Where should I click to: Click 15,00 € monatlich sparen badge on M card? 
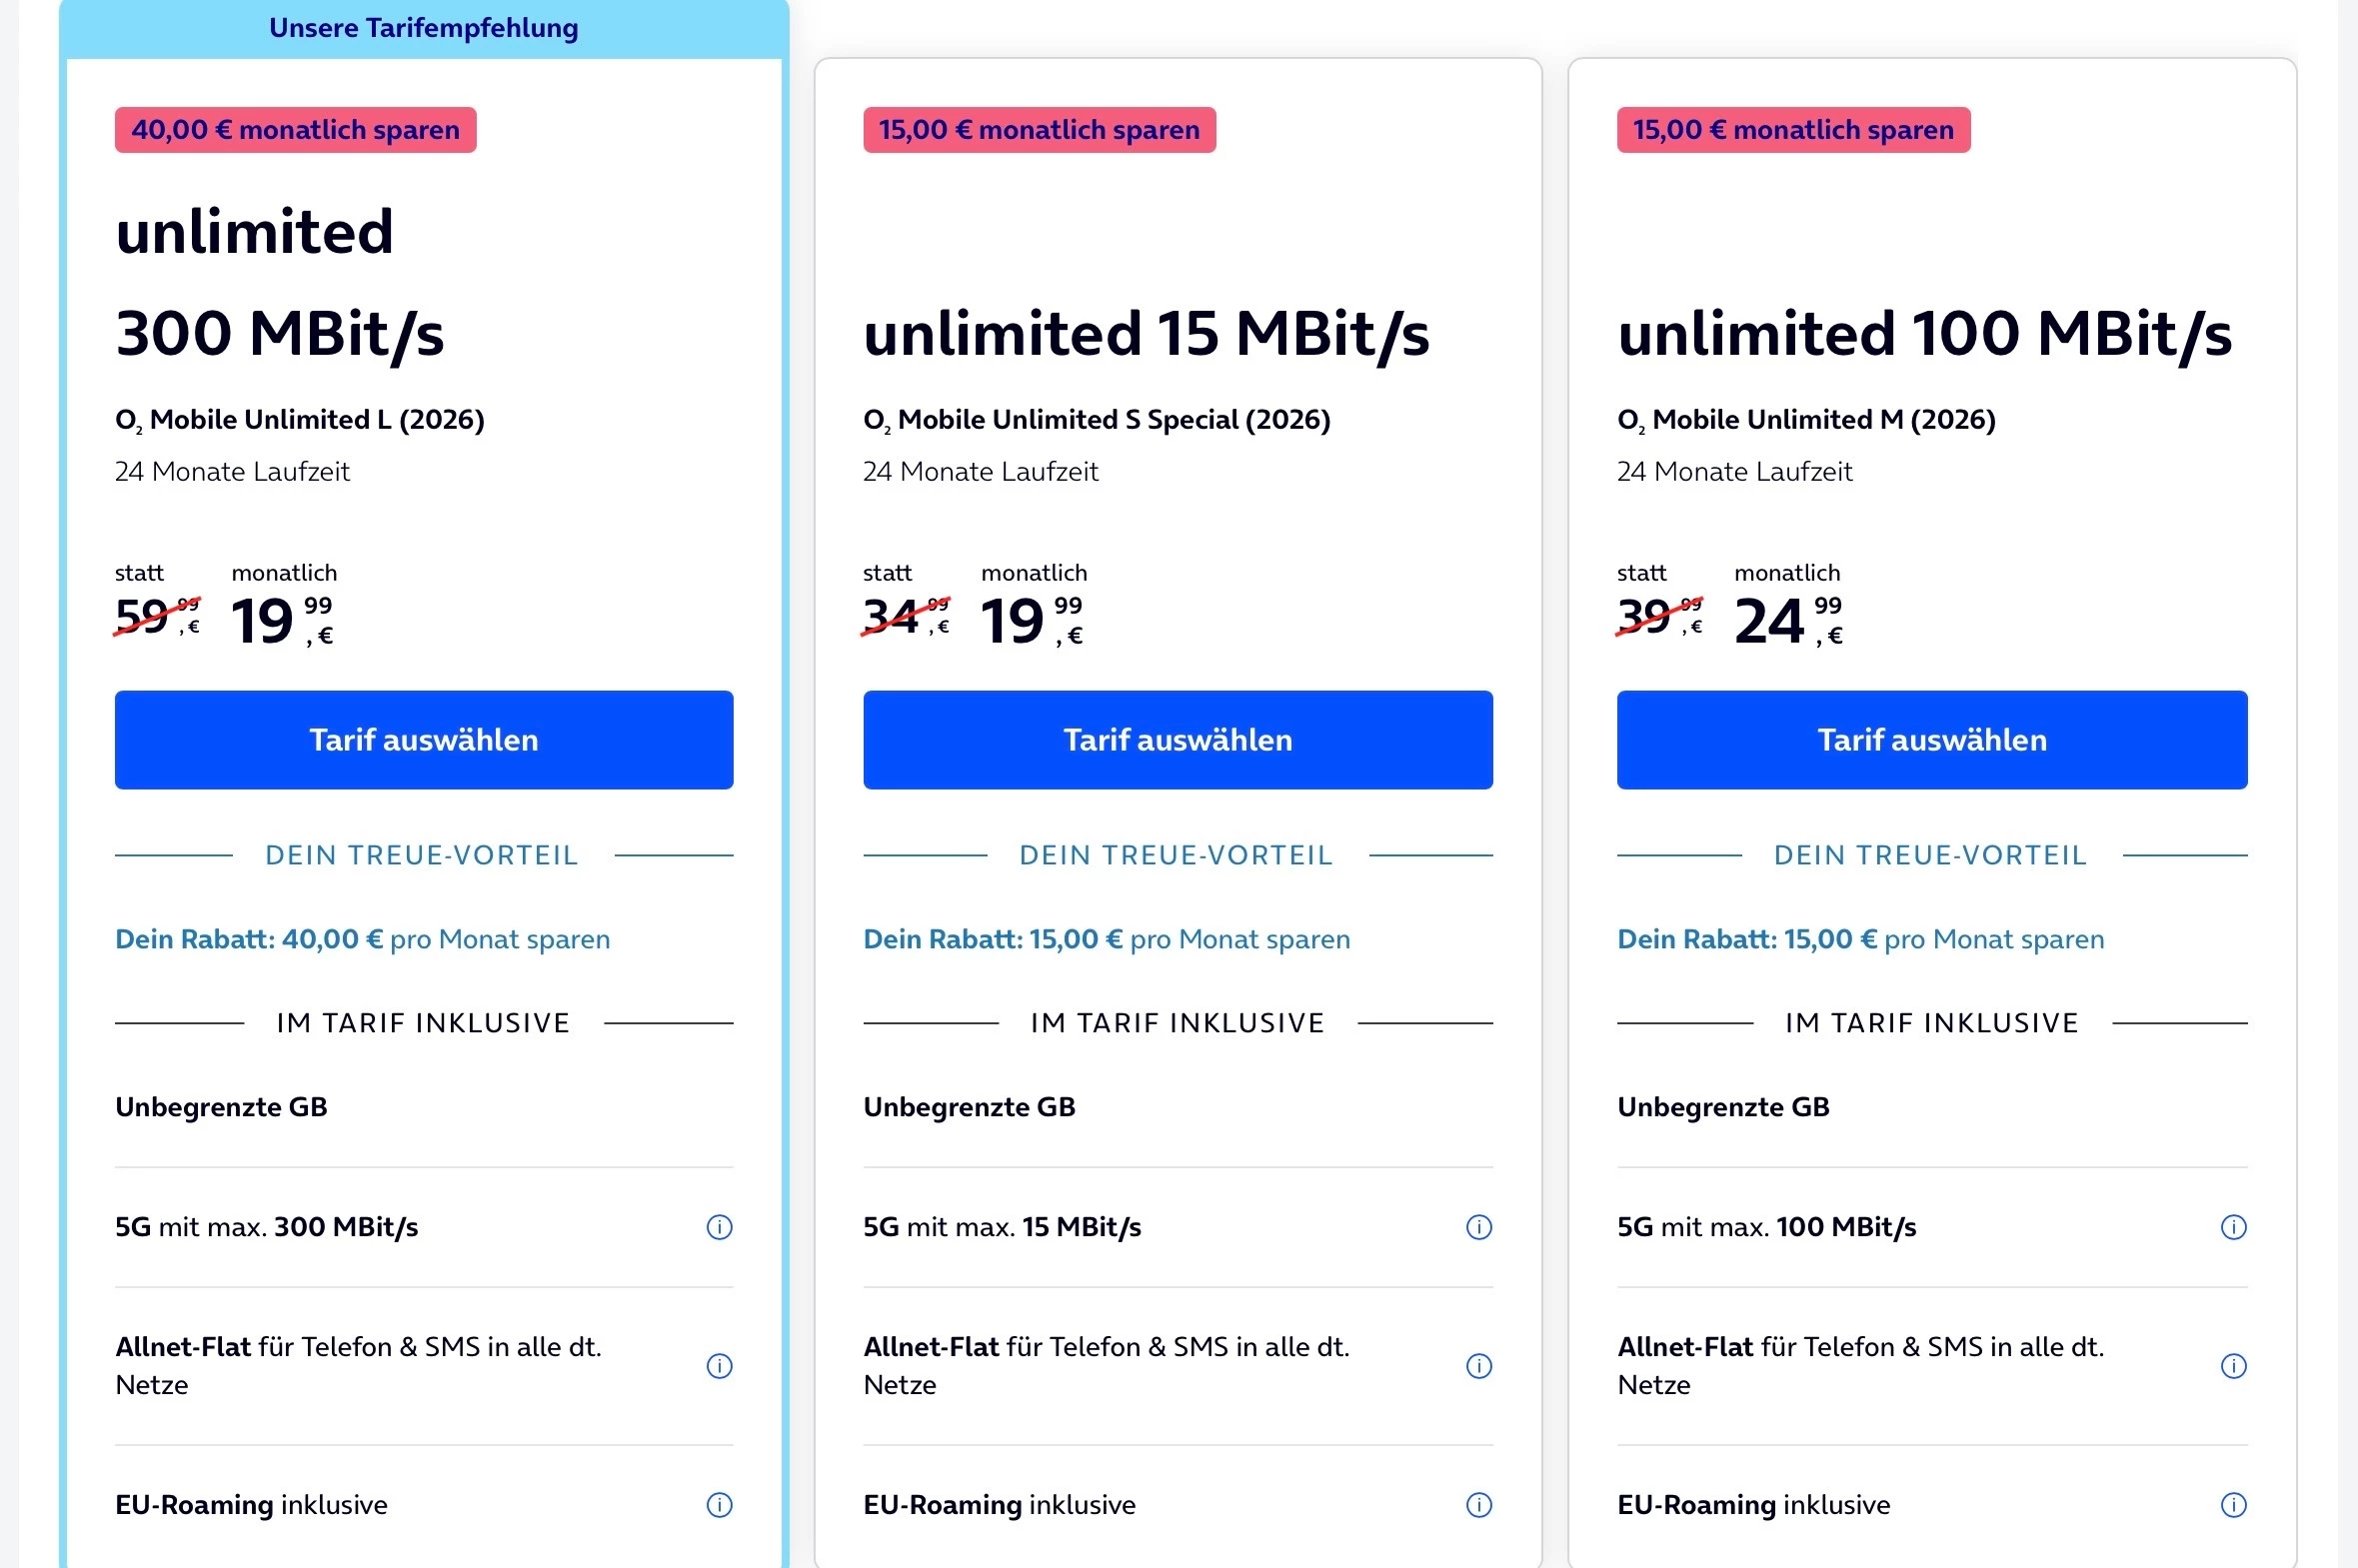1794,130
